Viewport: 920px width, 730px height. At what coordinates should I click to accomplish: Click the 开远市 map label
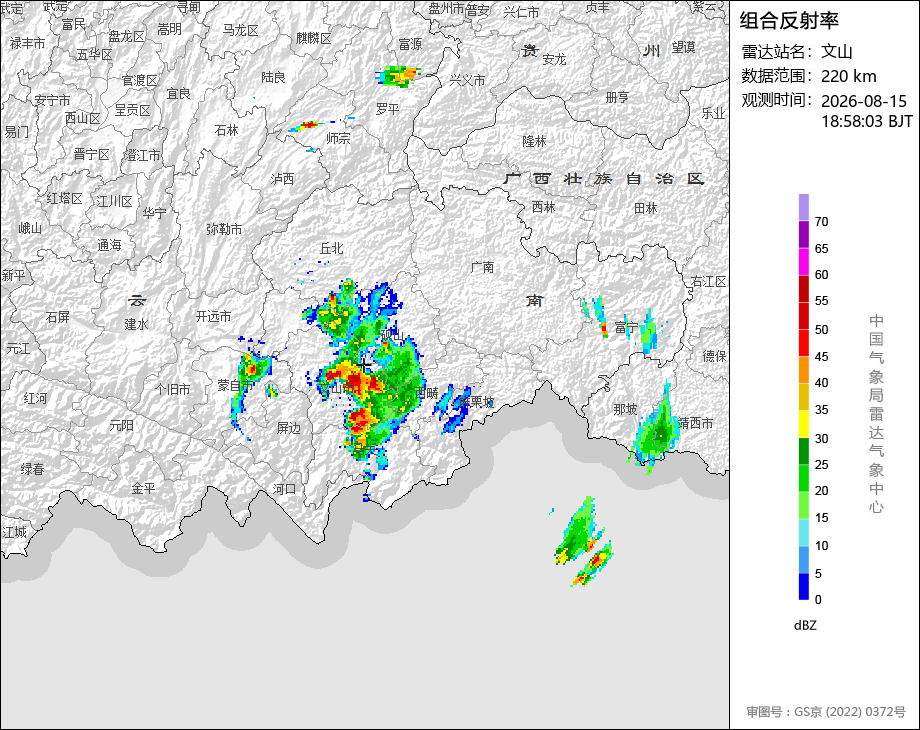coord(214,317)
